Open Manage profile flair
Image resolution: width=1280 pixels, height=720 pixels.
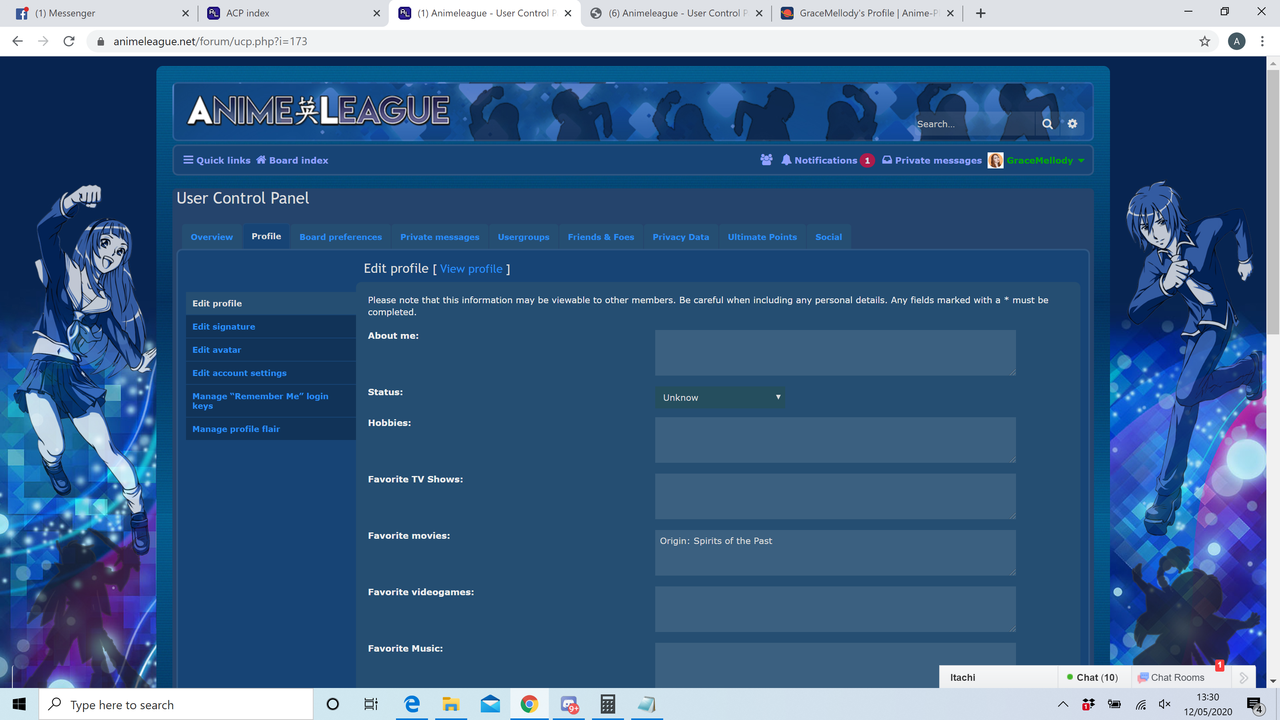pyautogui.click(x=271, y=429)
